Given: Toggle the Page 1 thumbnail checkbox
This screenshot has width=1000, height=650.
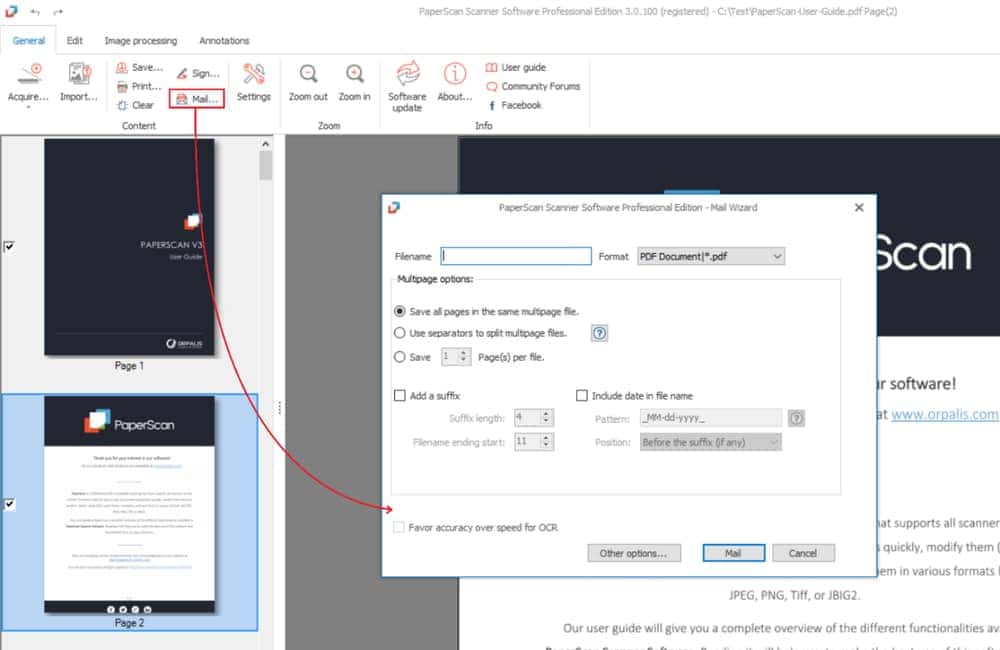Looking at the screenshot, I should tap(9, 246).
